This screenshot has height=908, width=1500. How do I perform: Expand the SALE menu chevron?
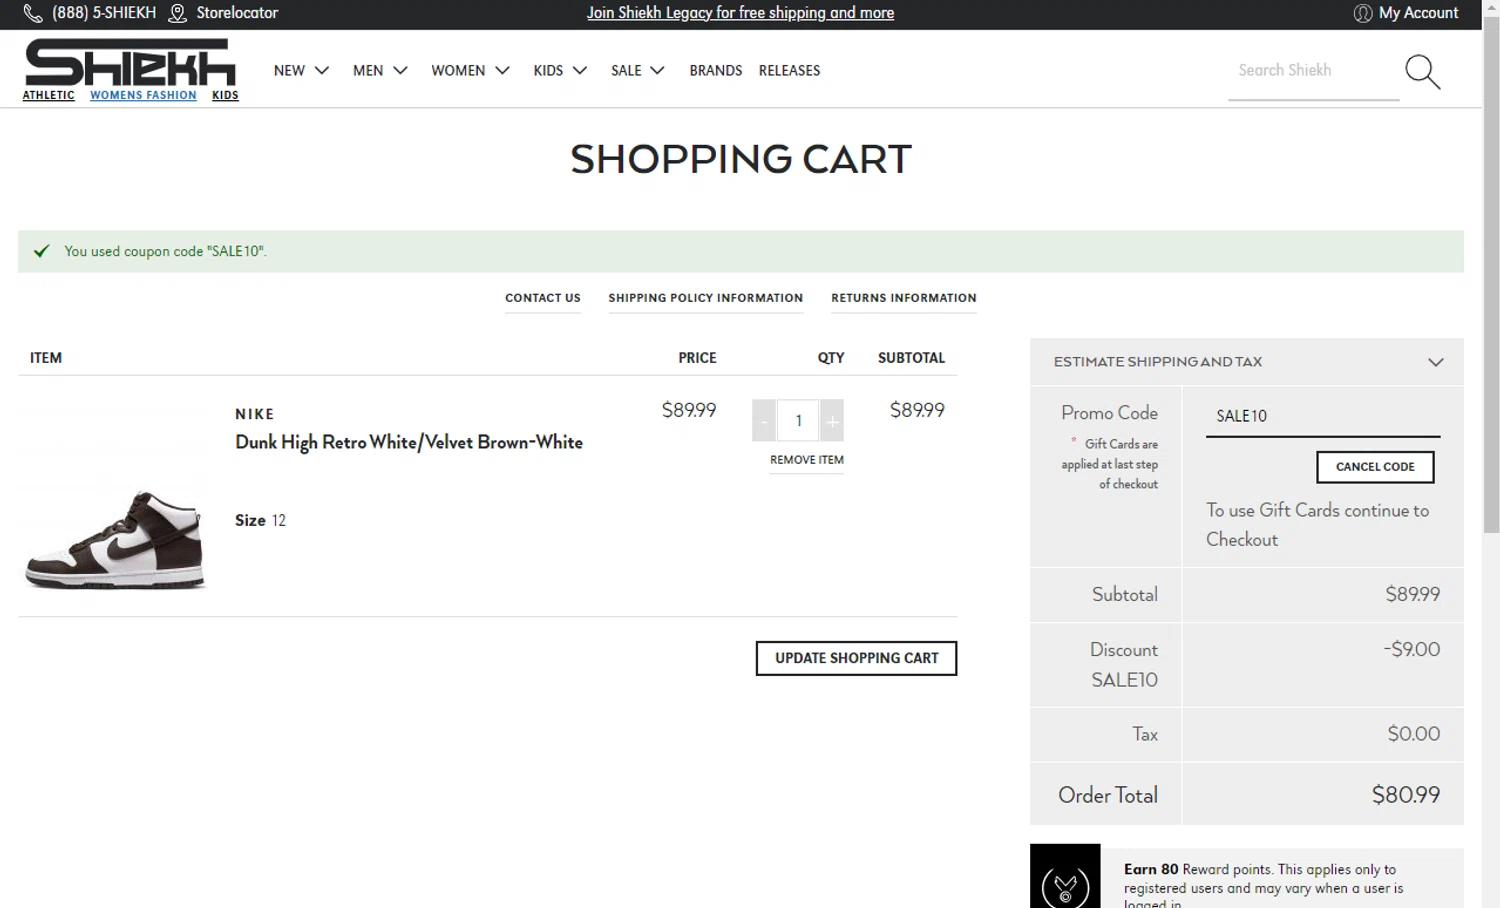click(x=657, y=70)
